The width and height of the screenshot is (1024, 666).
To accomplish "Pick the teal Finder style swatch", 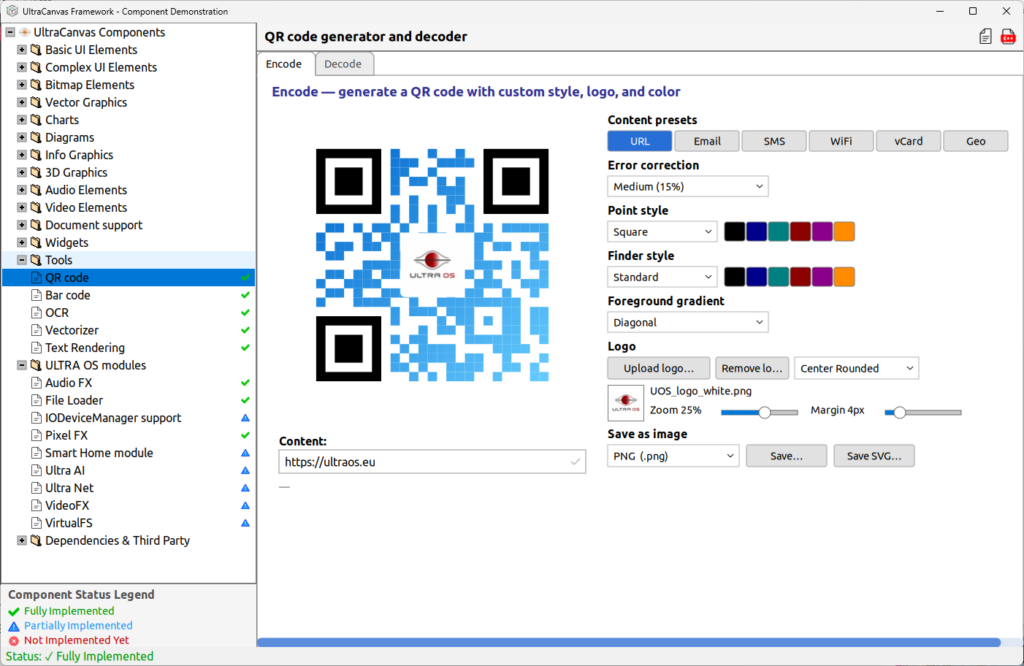I will (778, 277).
